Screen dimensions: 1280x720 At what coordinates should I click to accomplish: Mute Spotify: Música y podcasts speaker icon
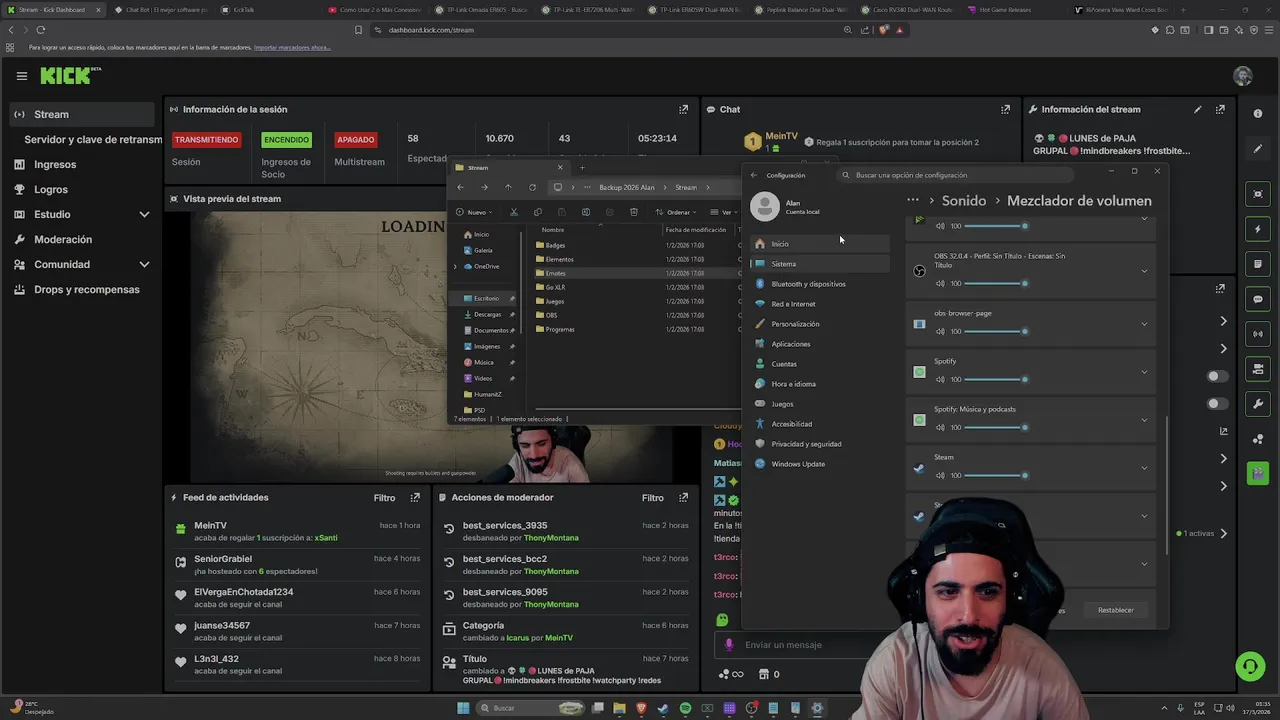(x=940, y=427)
